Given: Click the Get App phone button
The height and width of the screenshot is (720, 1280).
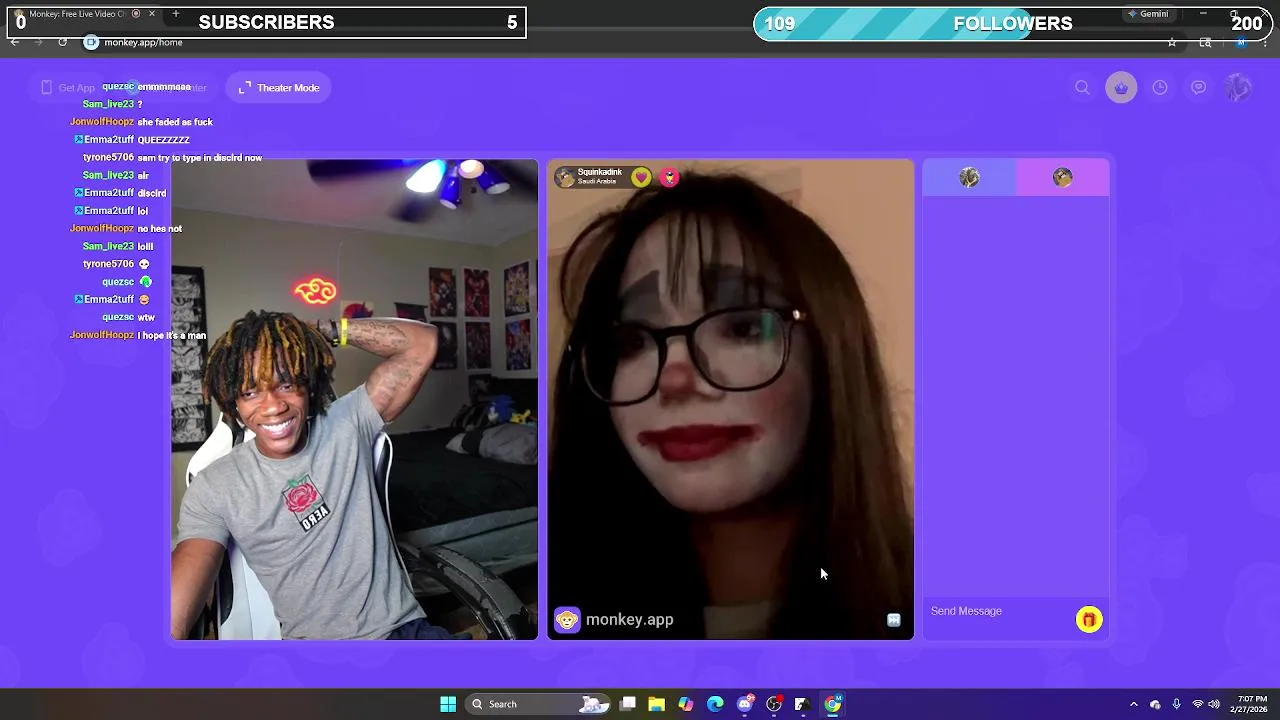Looking at the screenshot, I should (x=68, y=88).
